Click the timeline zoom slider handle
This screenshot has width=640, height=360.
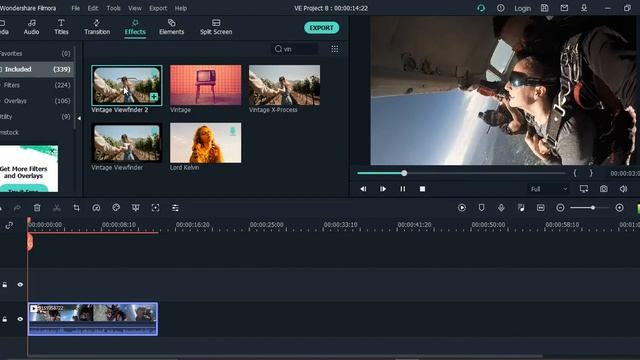pos(593,208)
